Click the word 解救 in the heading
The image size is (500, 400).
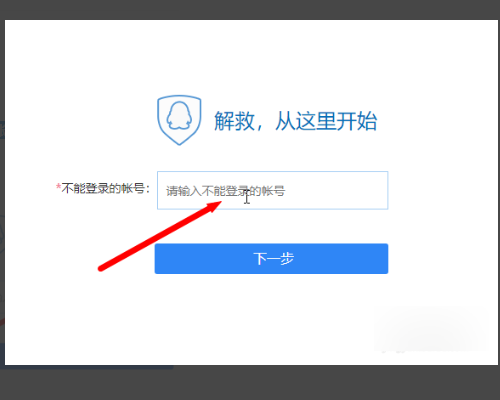234,121
